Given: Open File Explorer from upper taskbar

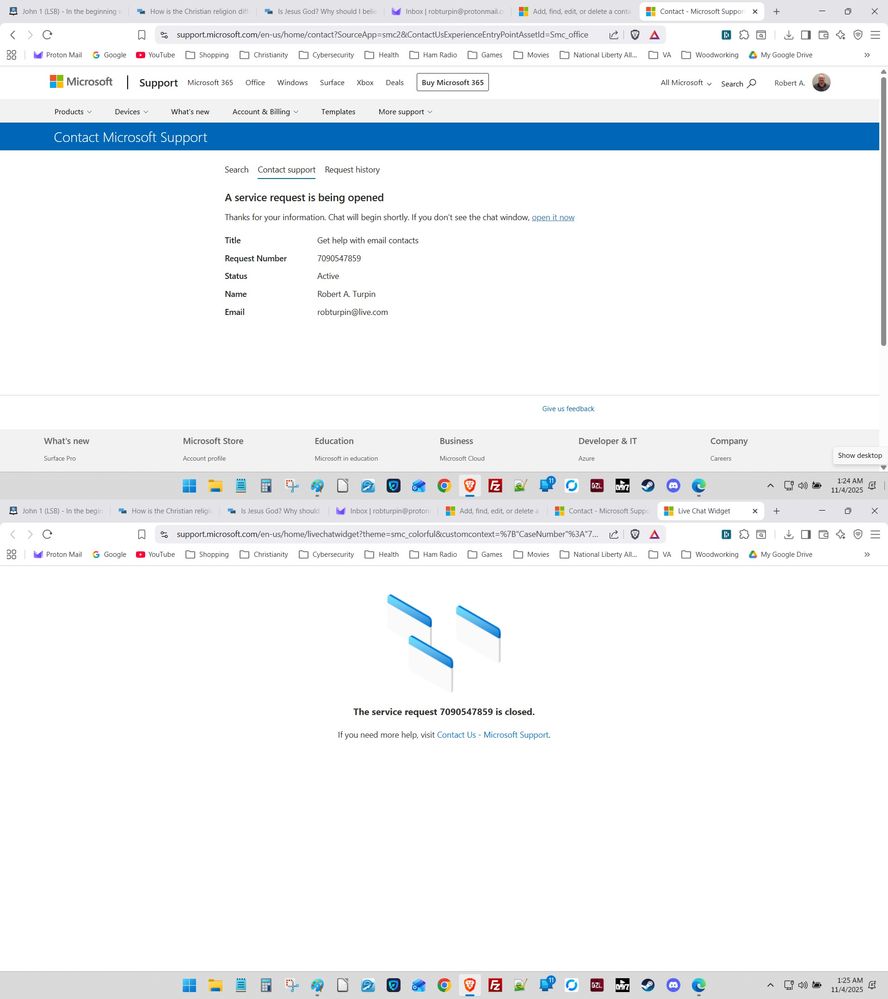Looking at the screenshot, I should pos(215,486).
